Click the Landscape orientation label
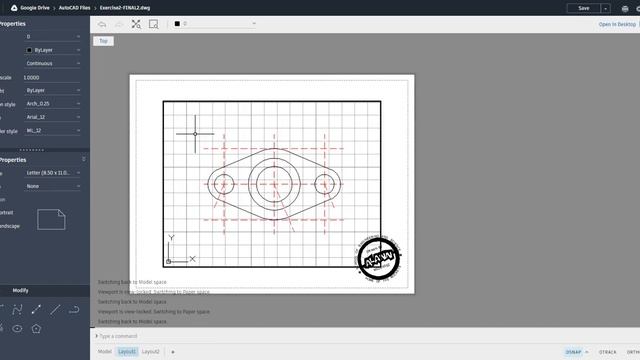This screenshot has height=360, width=640. [9, 226]
